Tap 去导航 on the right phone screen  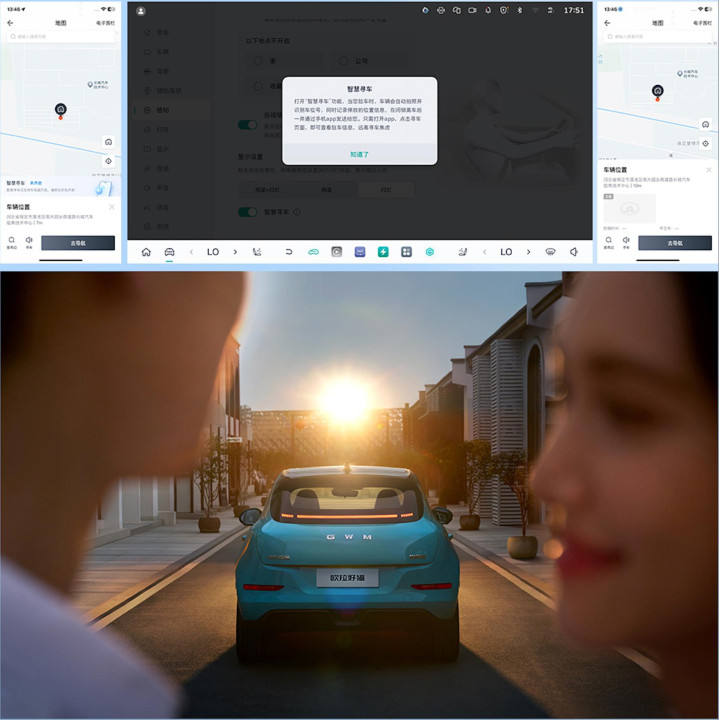click(675, 243)
